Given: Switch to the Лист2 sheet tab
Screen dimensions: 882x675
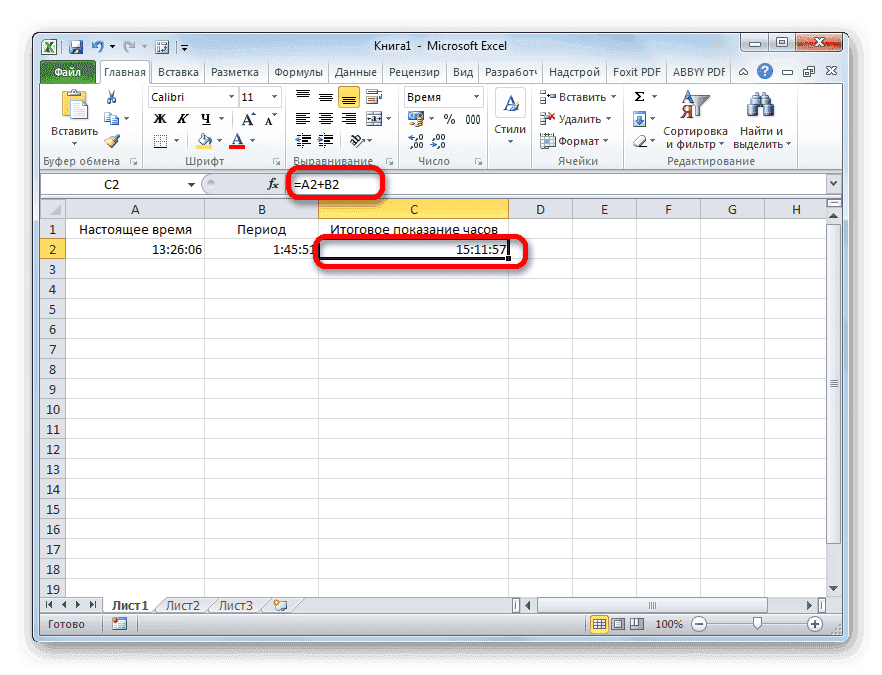Looking at the screenshot, I should [x=182, y=605].
